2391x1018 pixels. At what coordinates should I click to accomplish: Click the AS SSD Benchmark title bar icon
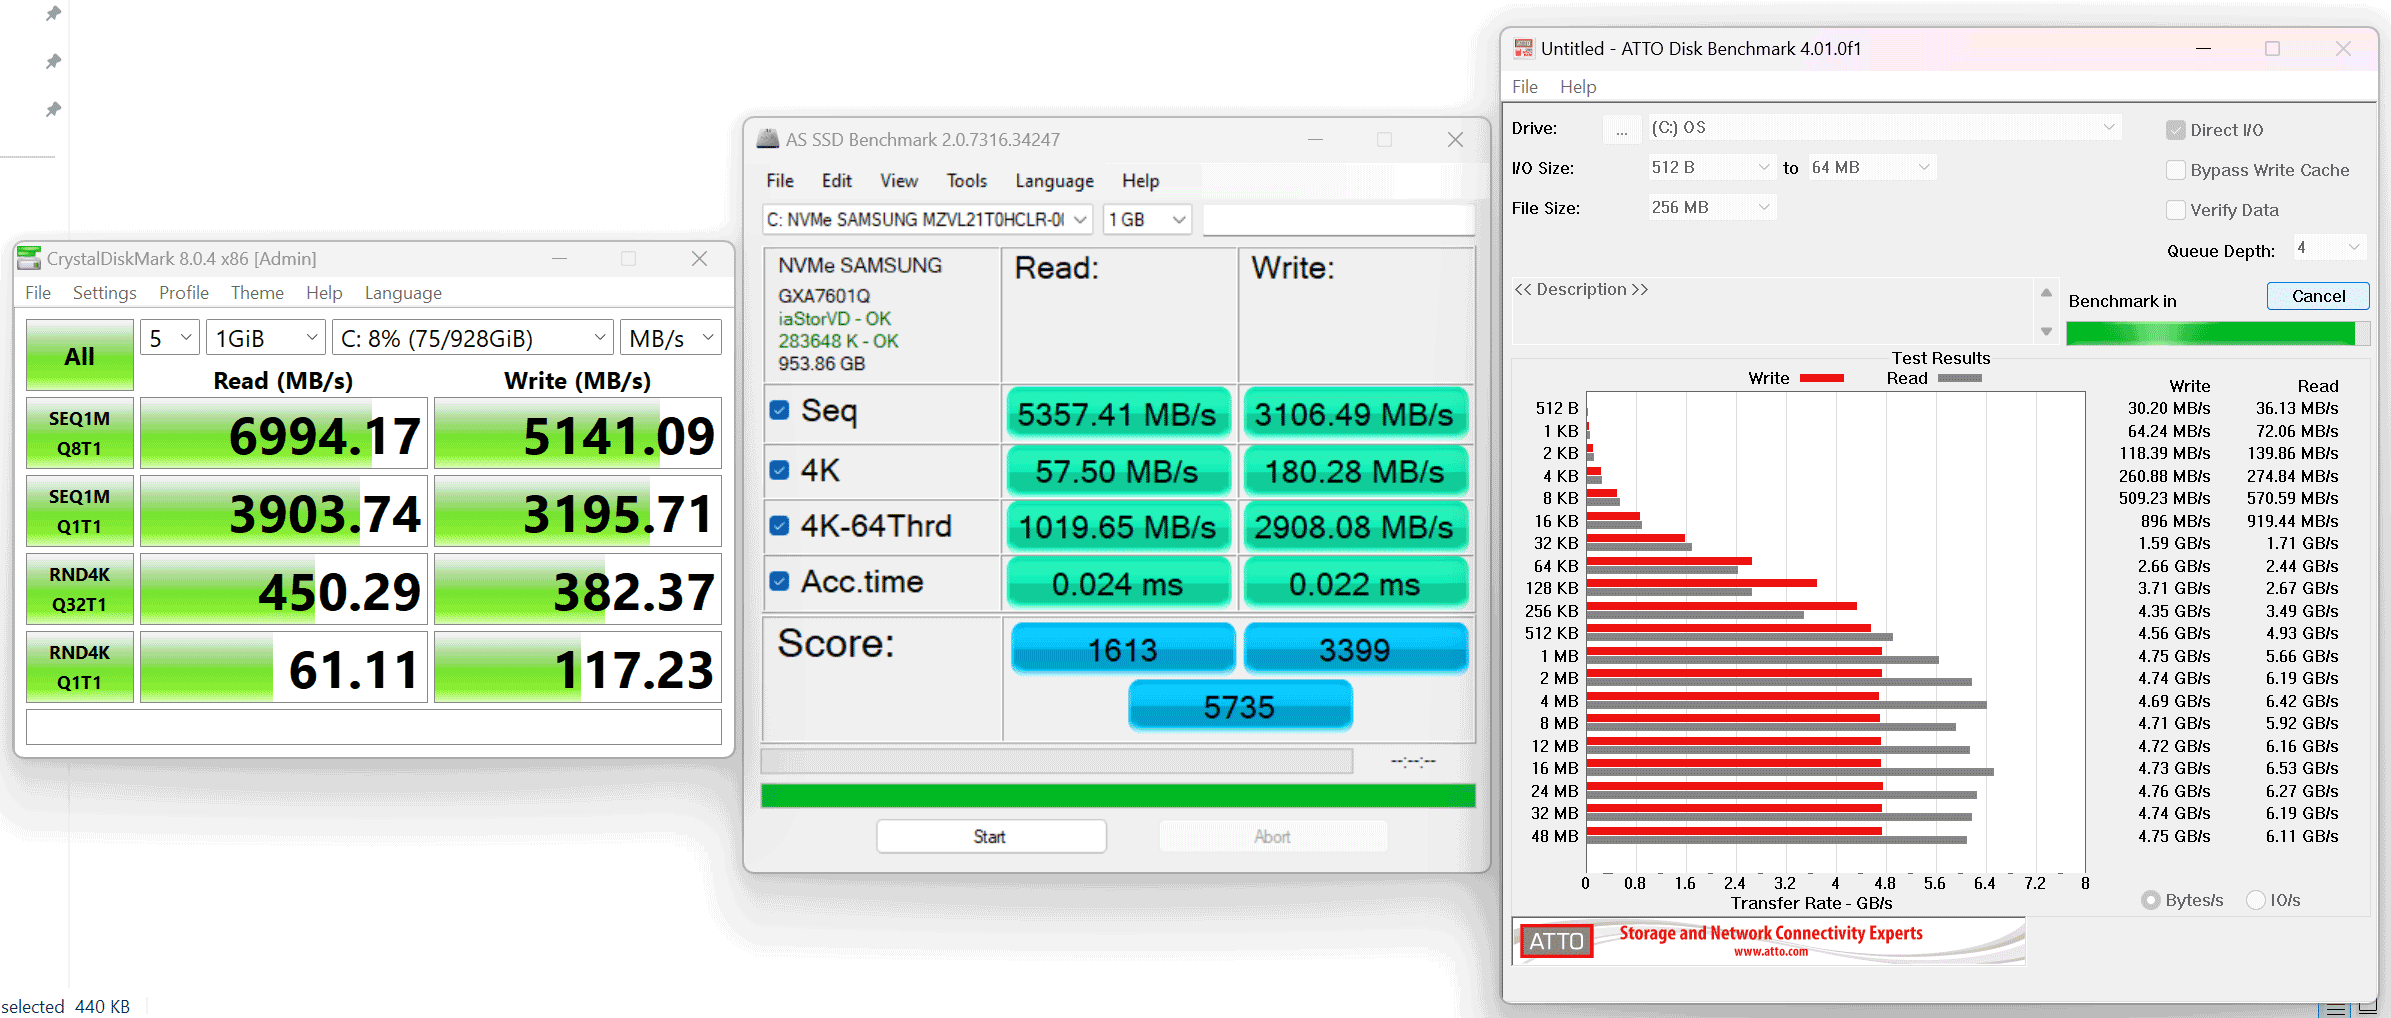[768, 139]
